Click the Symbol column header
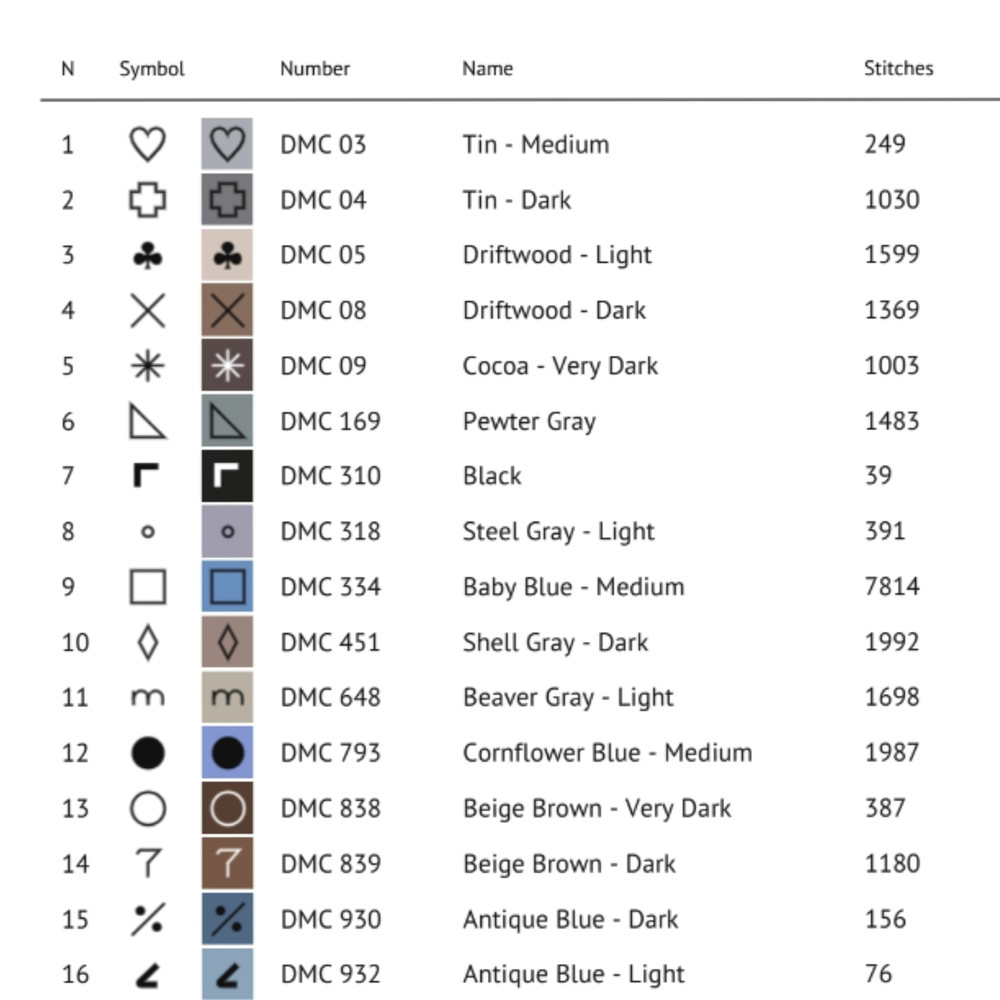The image size is (1000, 1000). (x=152, y=69)
